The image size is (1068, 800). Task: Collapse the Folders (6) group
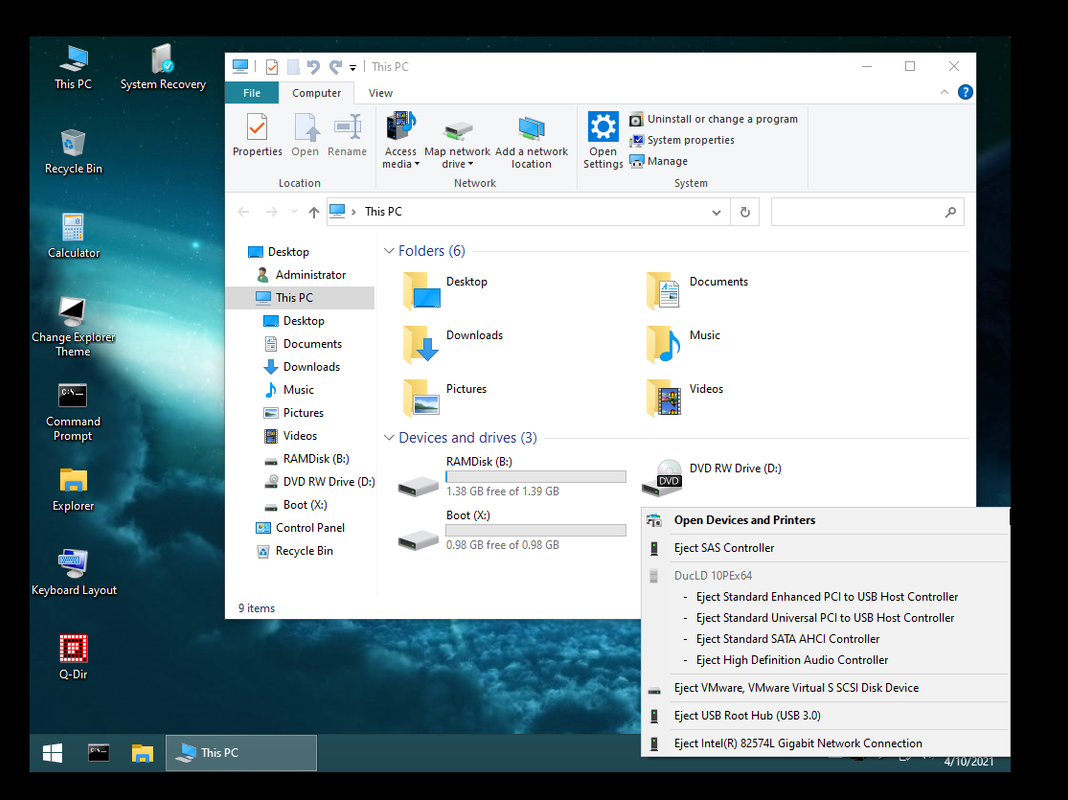(389, 251)
